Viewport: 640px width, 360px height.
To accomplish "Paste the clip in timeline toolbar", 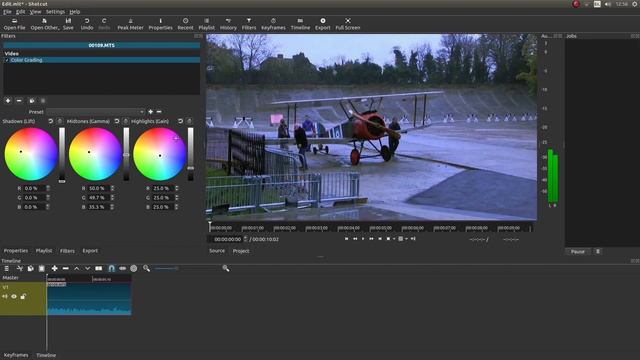I will 42,268.
